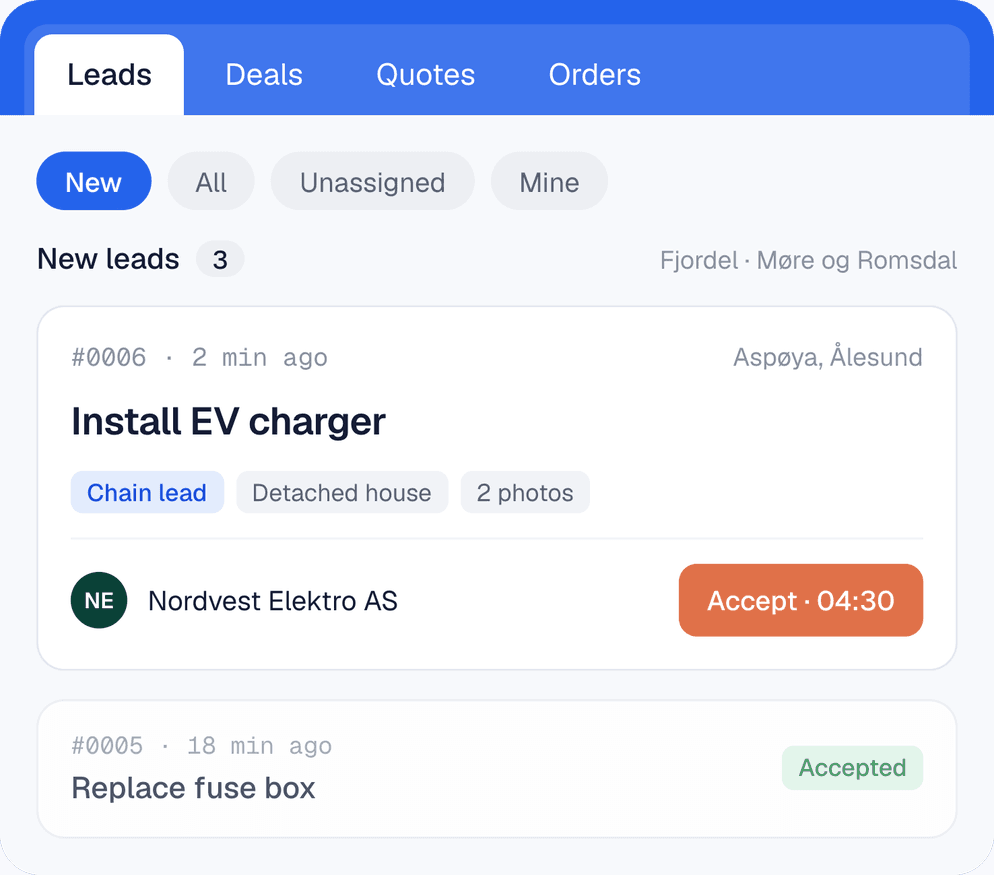Click the Accept · 04:30 button
This screenshot has height=875, width=994.
point(801,600)
